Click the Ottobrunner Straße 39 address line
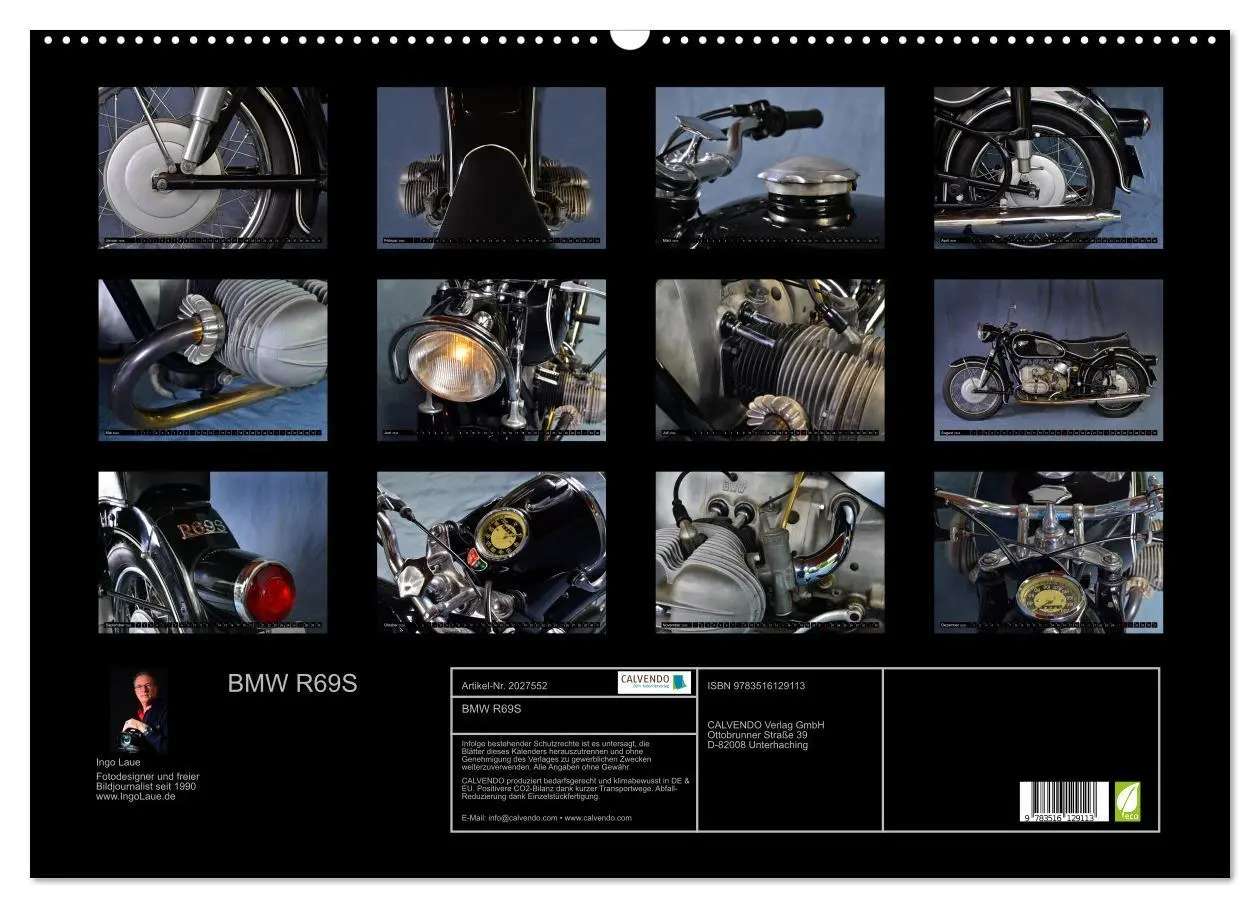This screenshot has height=908, width=1260. pos(757,735)
